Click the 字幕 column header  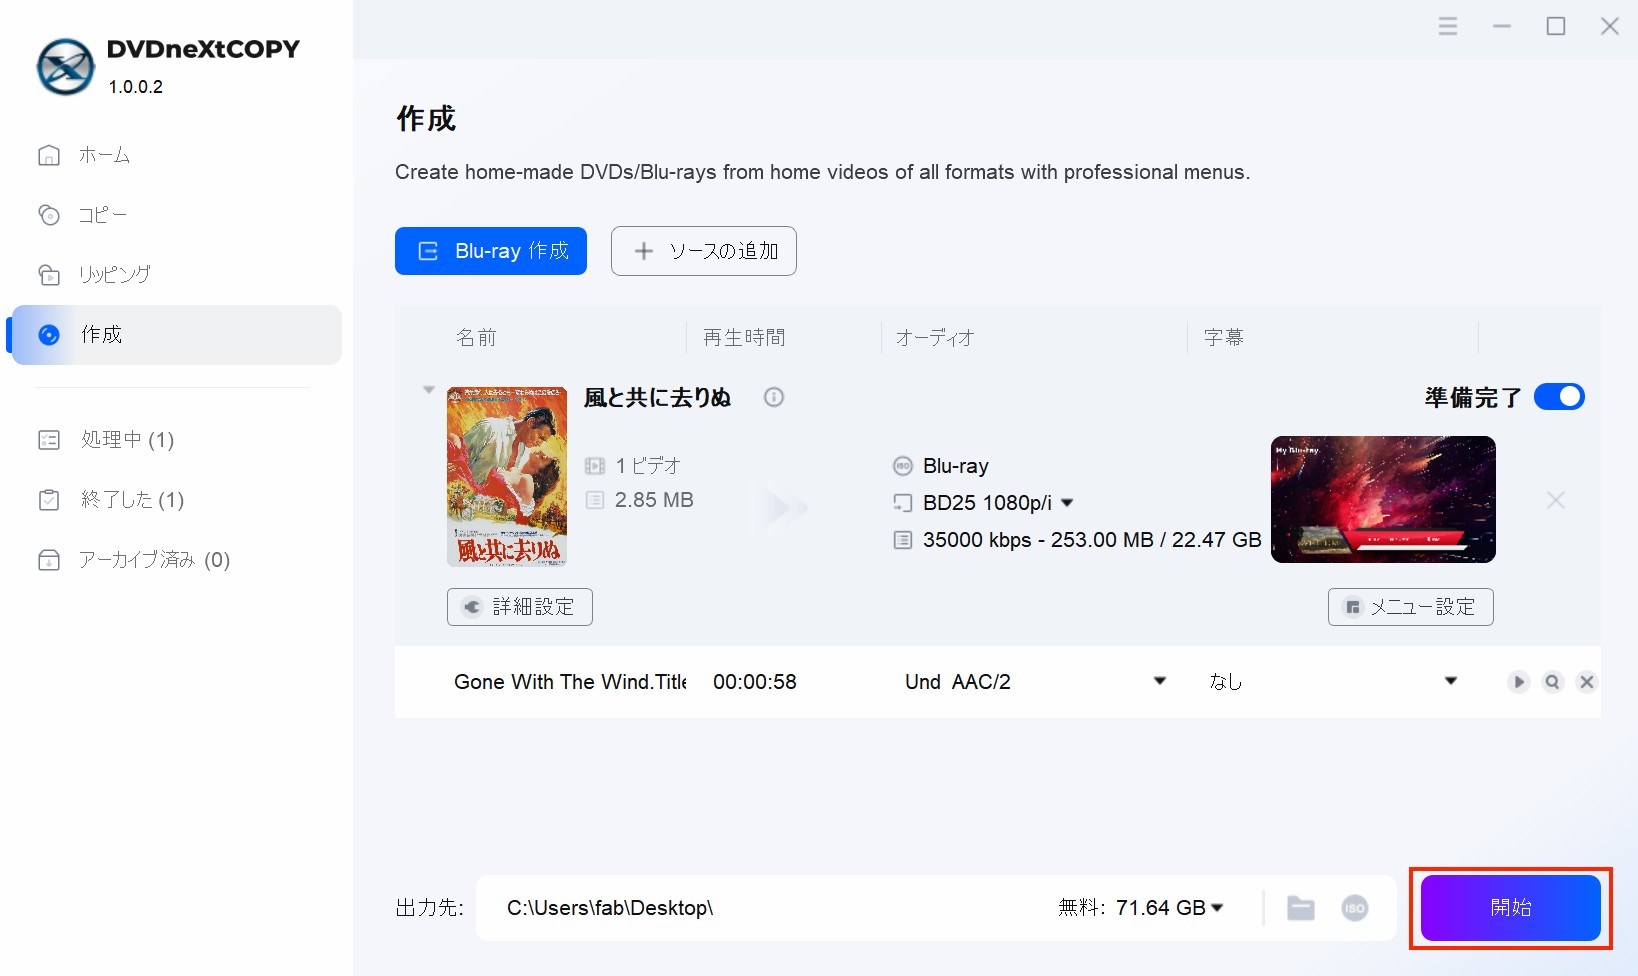click(x=1224, y=338)
